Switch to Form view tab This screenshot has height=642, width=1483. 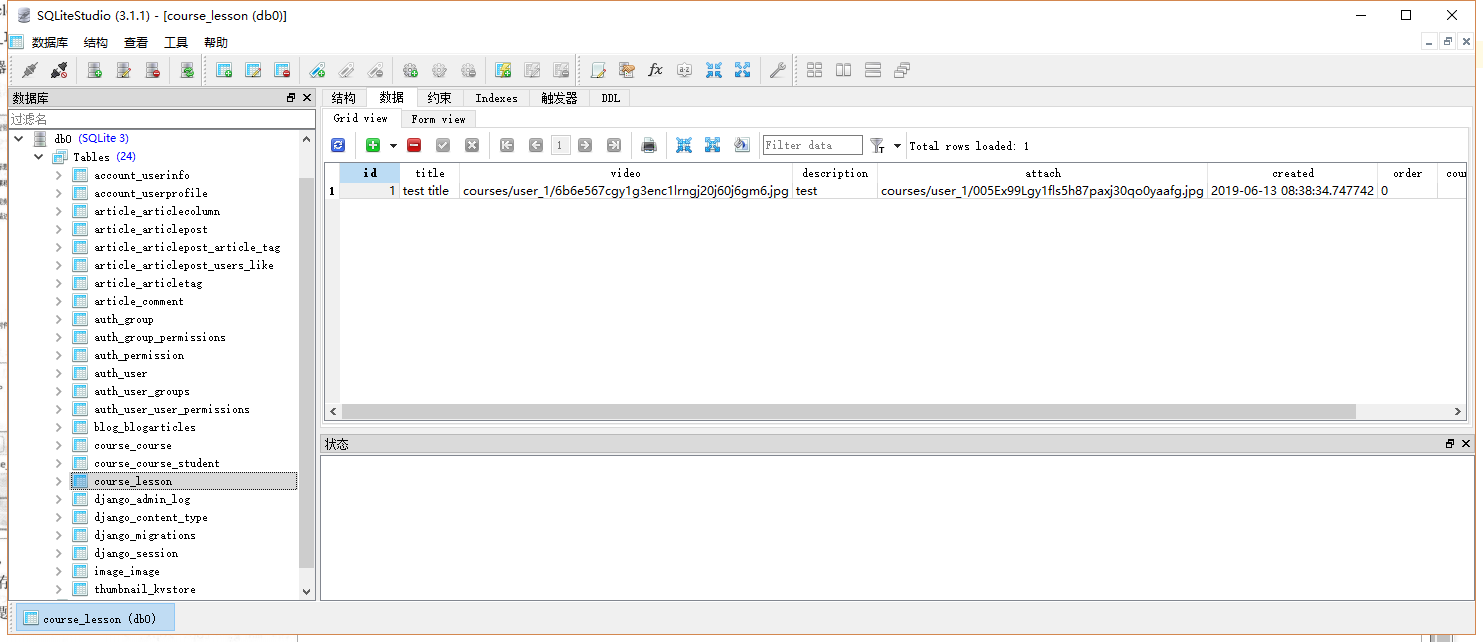pyautogui.click(x=438, y=119)
